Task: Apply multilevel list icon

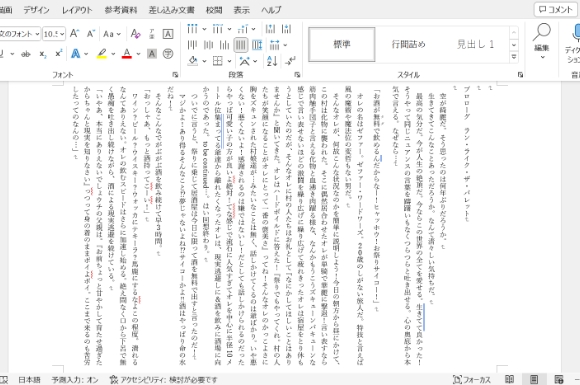Action: point(243,28)
